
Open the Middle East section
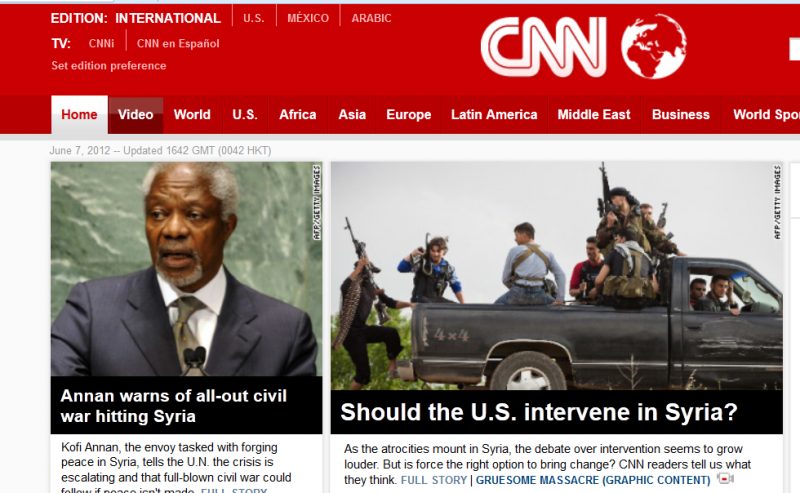[x=594, y=115]
